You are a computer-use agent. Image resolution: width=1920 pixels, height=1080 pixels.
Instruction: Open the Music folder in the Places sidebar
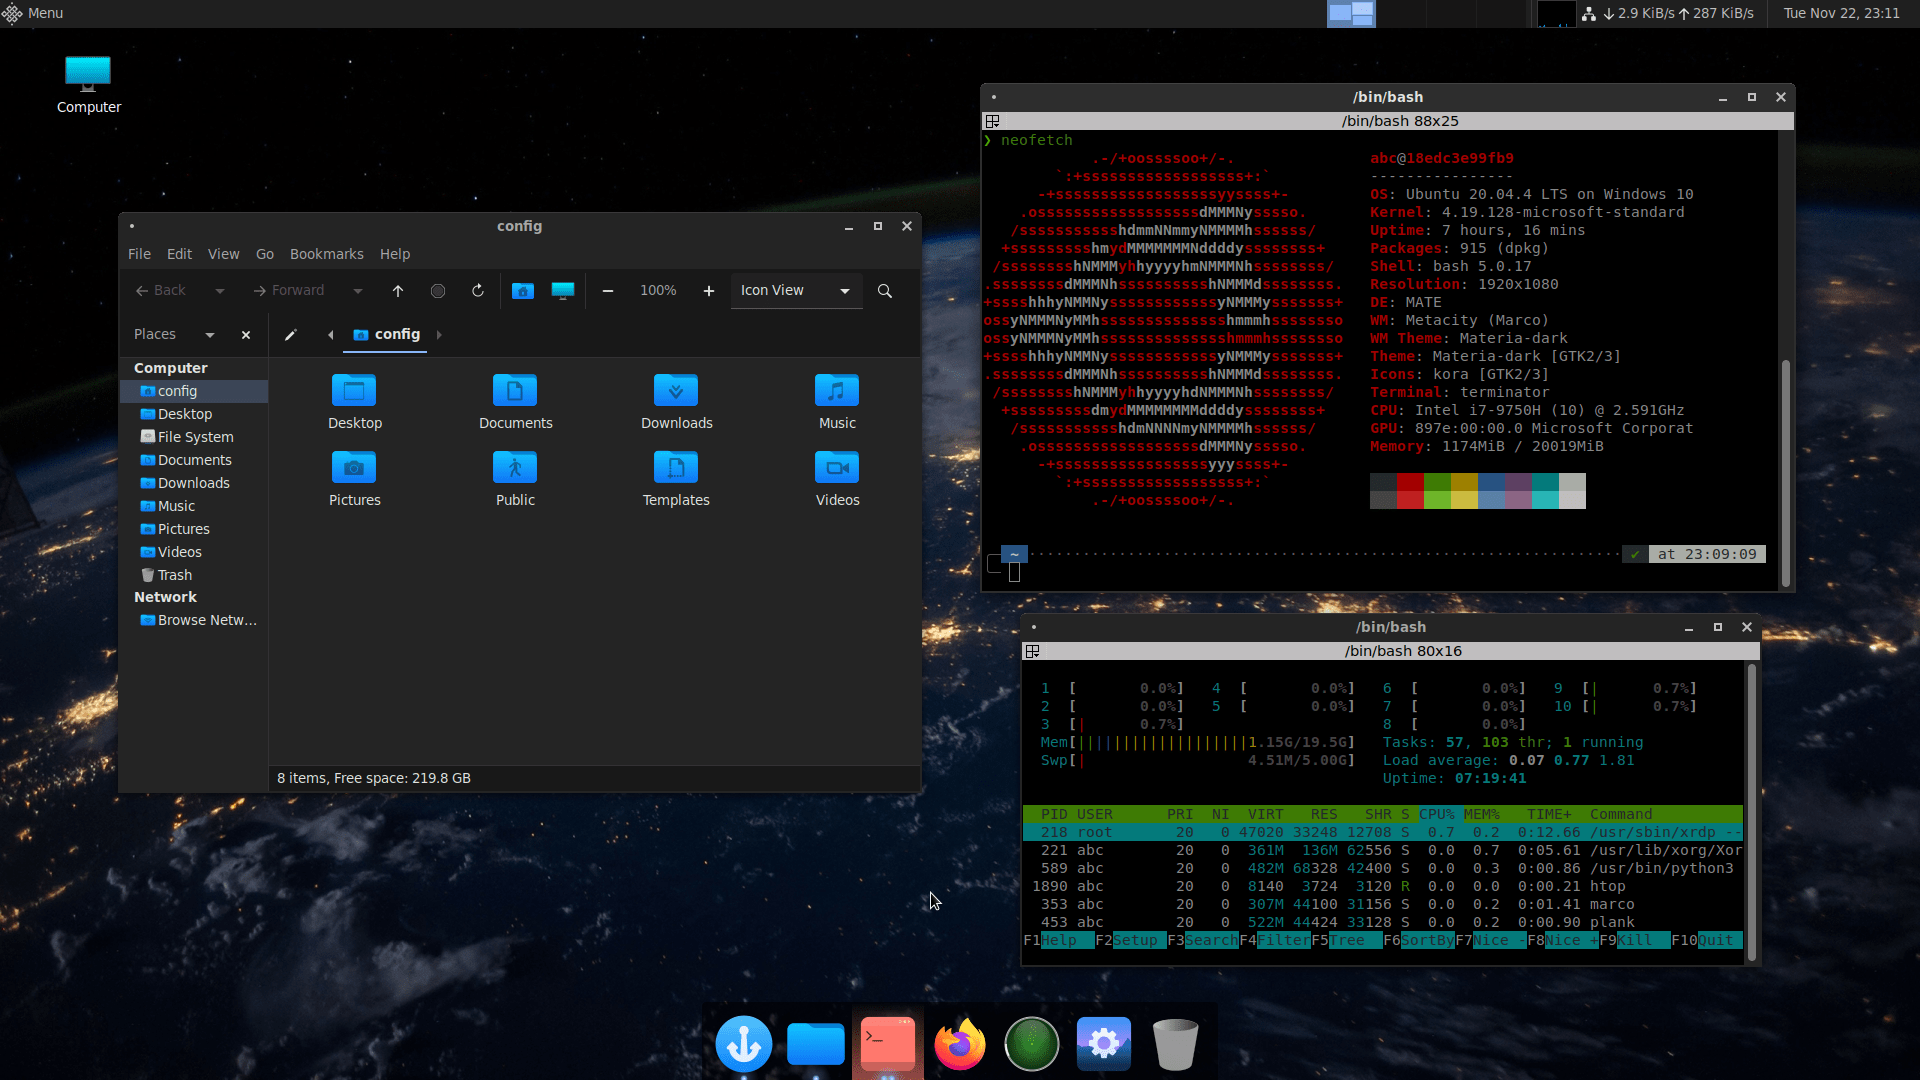pos(176,505)
